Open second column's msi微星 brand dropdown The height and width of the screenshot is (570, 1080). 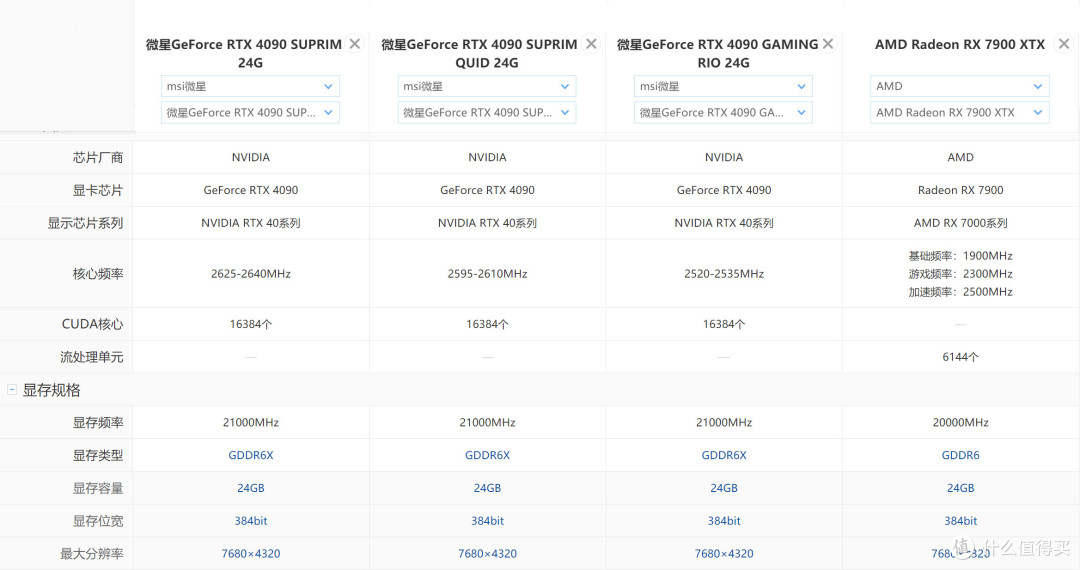(487, 86)
